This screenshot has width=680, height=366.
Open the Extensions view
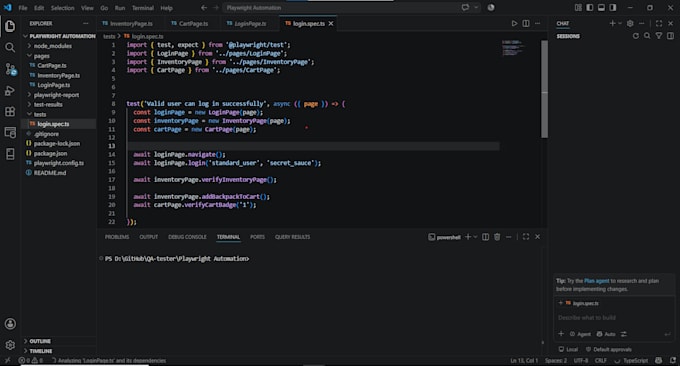click(10, 111)
